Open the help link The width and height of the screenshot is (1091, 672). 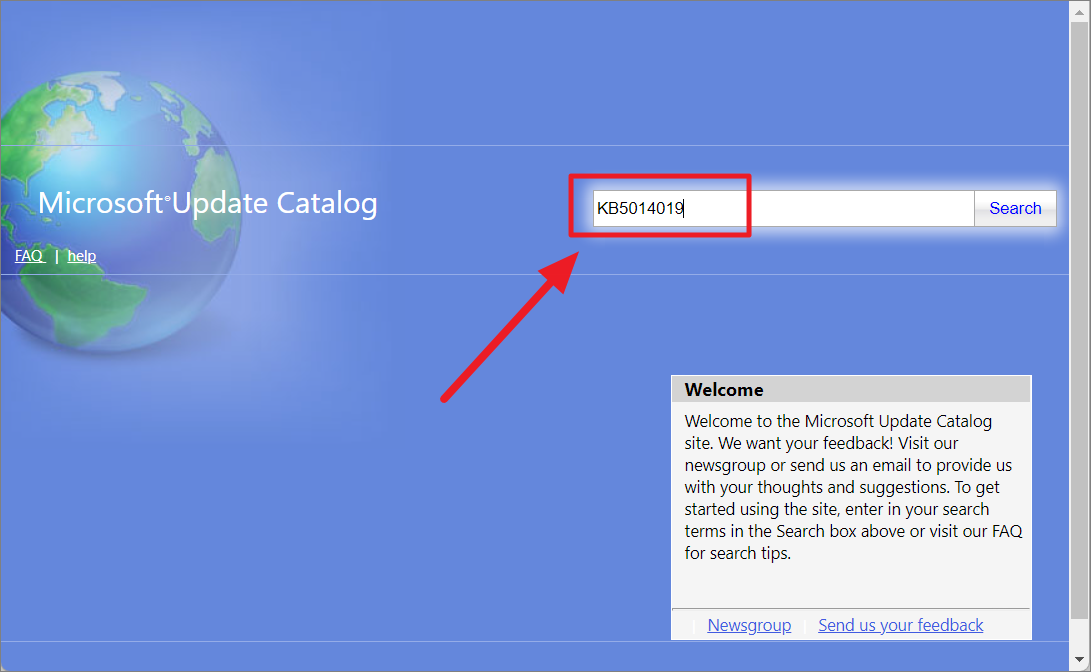pos(81,255)
